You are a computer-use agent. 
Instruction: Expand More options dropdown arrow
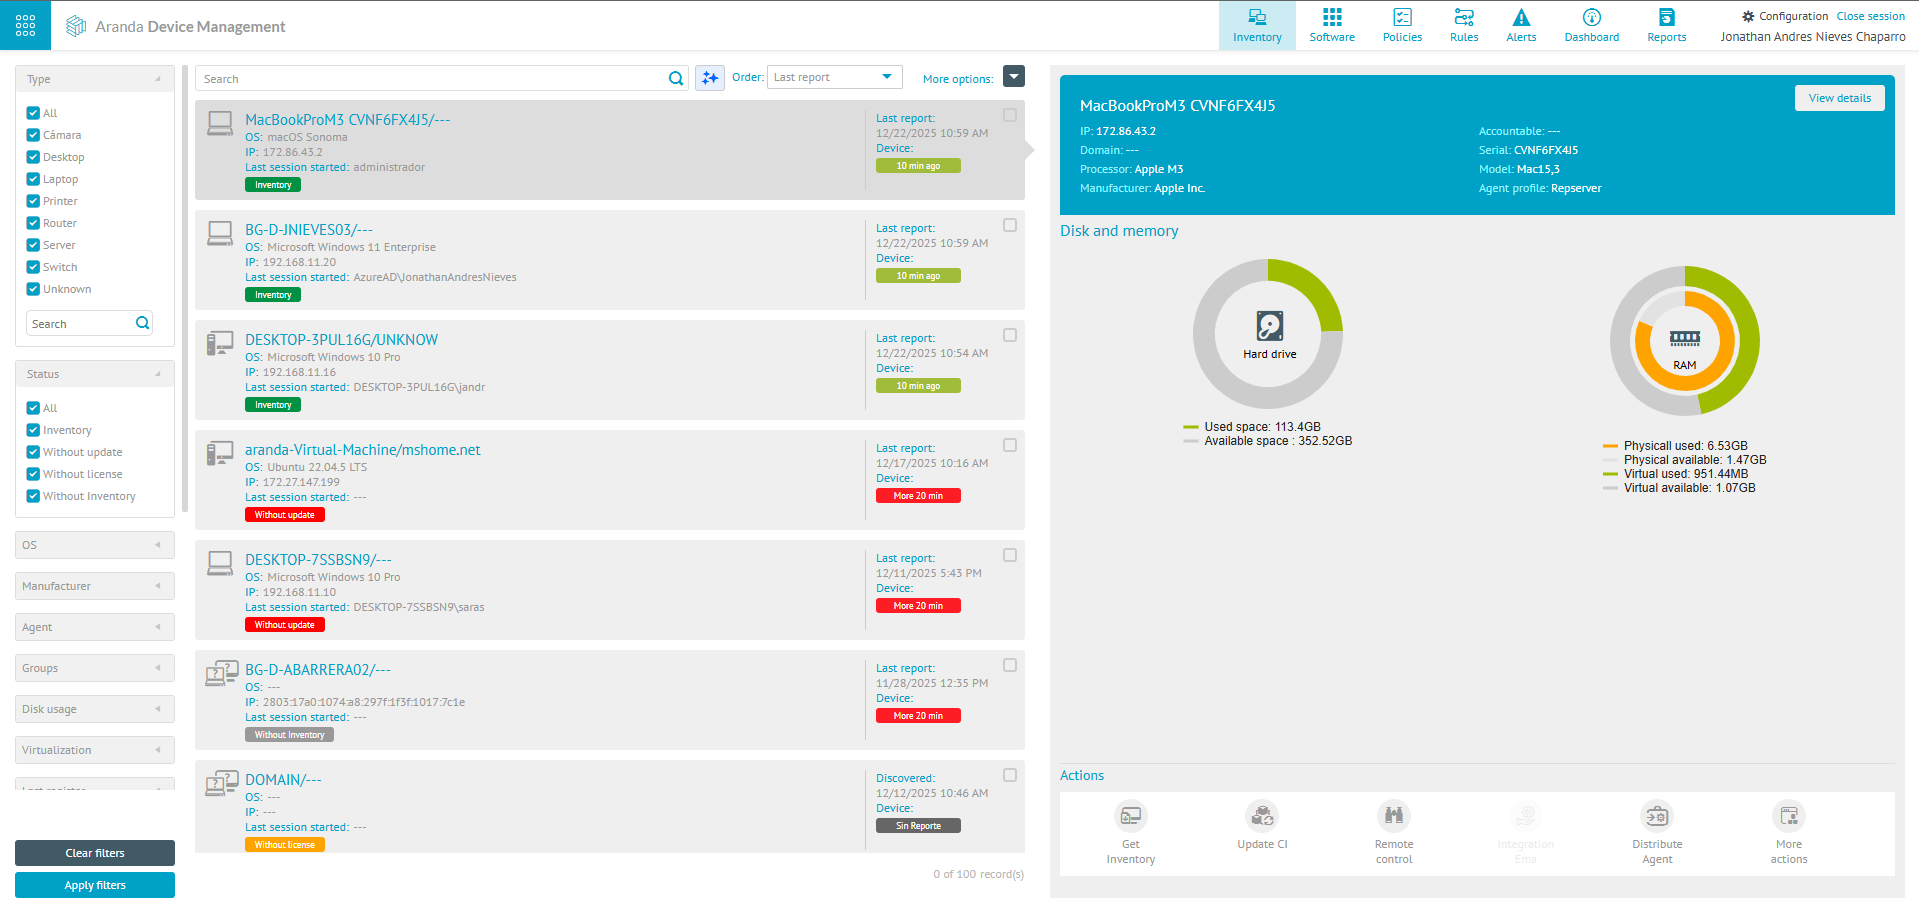point(1014,77)
